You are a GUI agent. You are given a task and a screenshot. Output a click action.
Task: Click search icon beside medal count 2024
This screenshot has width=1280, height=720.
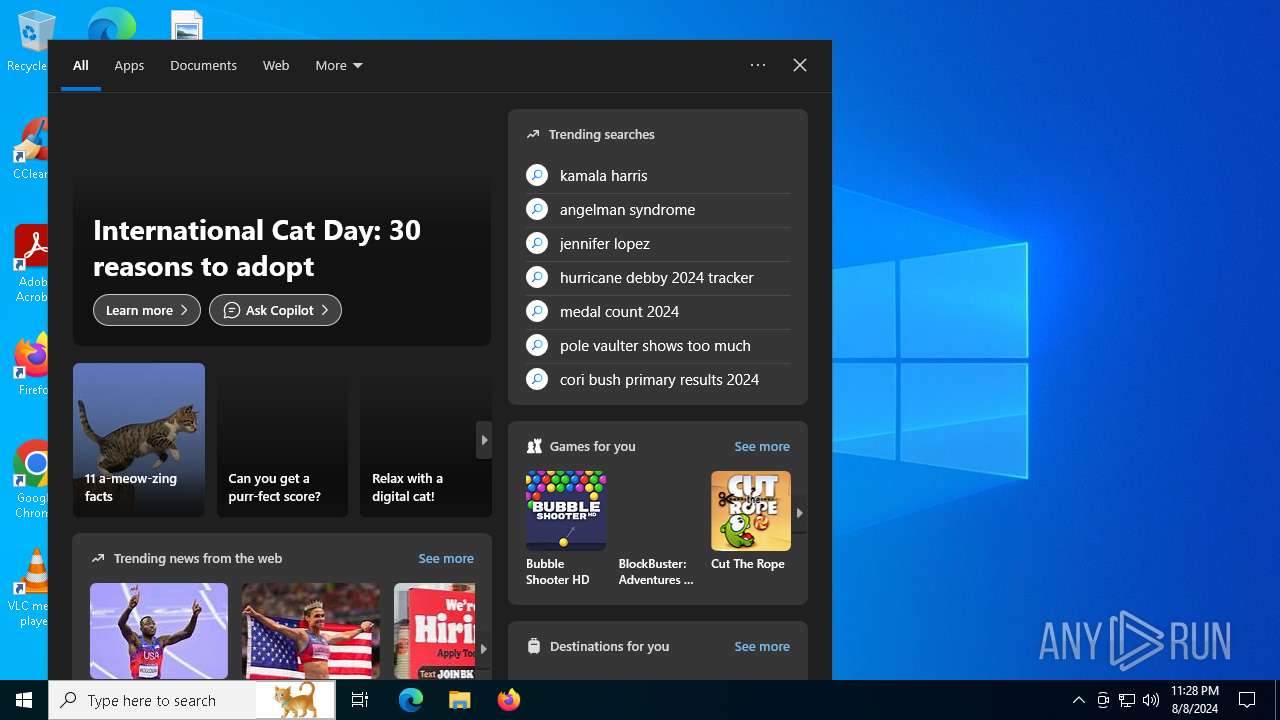[537, 311]
